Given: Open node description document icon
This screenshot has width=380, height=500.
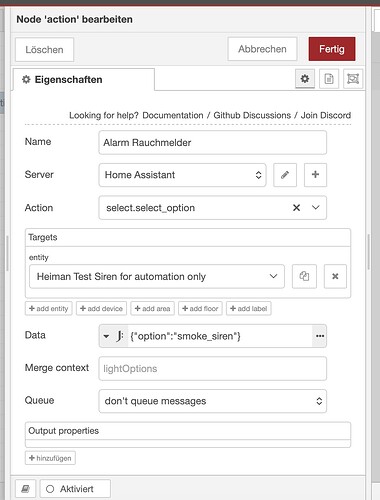Looking at the screenshot, I should (329, 79).
